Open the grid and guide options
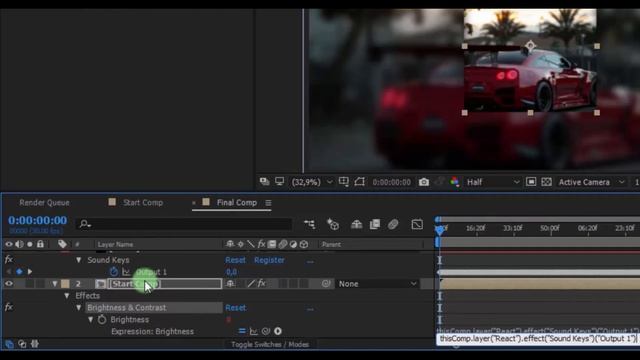This screenshot has width=640, height=360. click(x=344, y=182)
